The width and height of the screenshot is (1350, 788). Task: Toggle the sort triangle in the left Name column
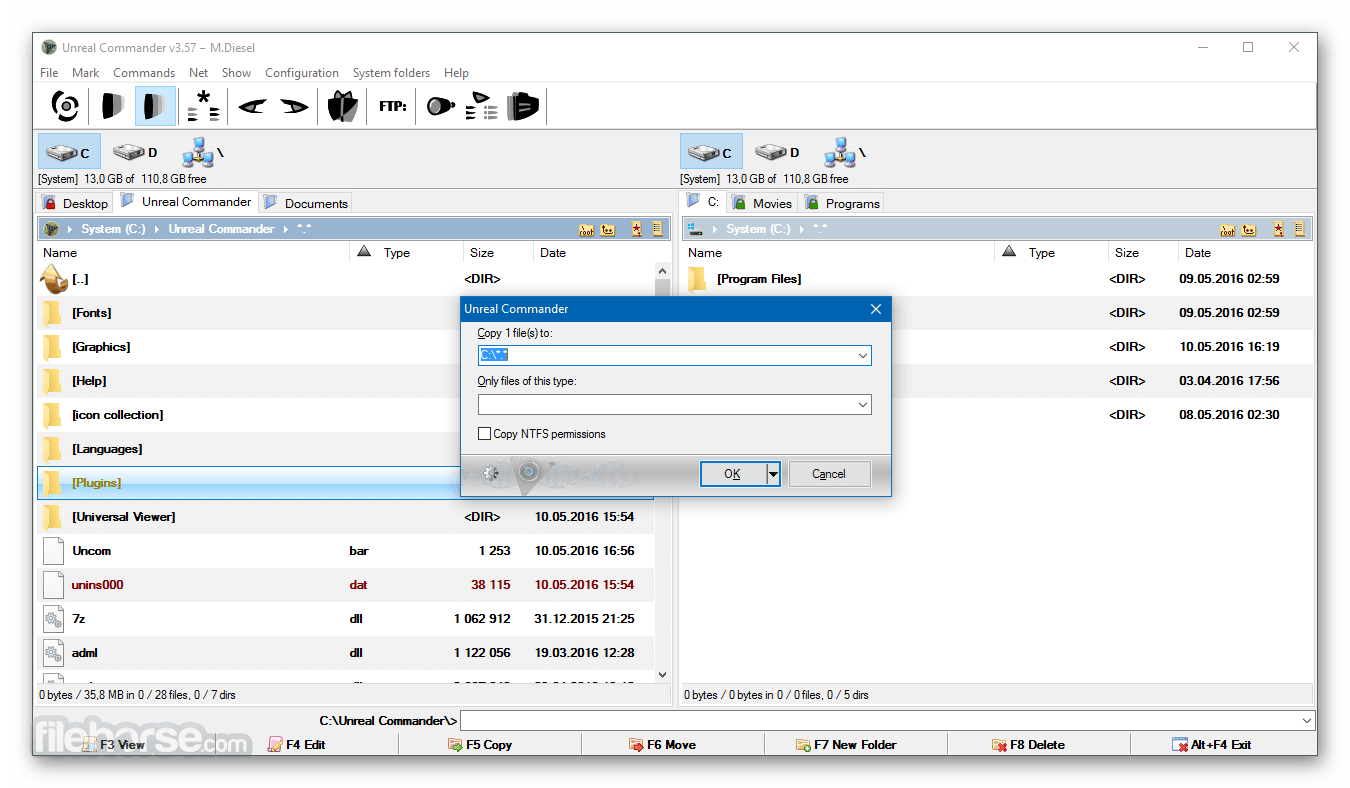pos(363,252)
